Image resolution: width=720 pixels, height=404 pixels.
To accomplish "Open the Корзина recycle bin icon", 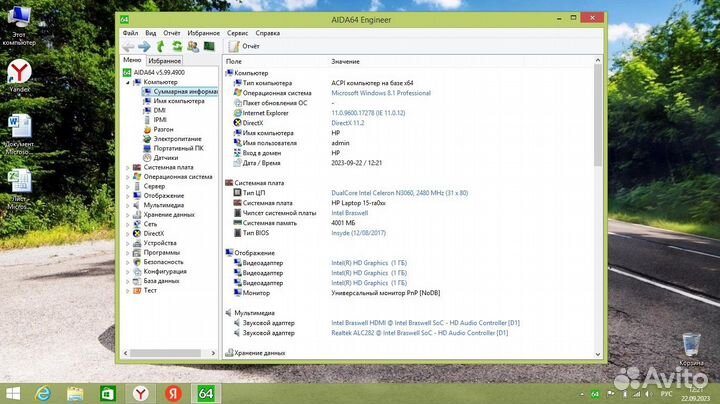I will coord(691,349).
